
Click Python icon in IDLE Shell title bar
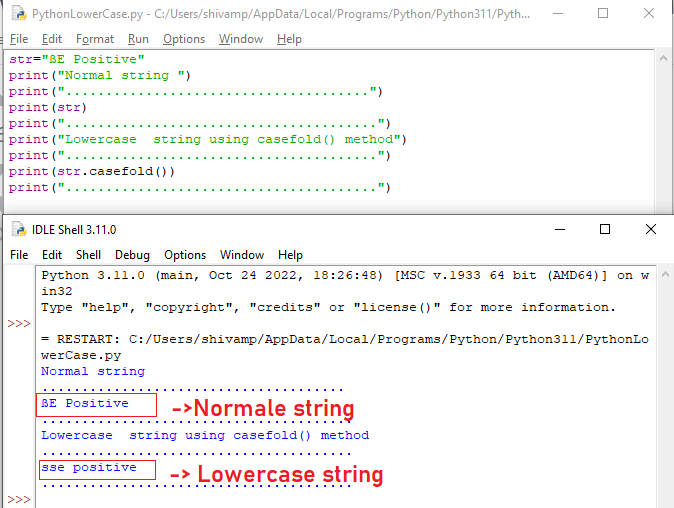(19, 229)
